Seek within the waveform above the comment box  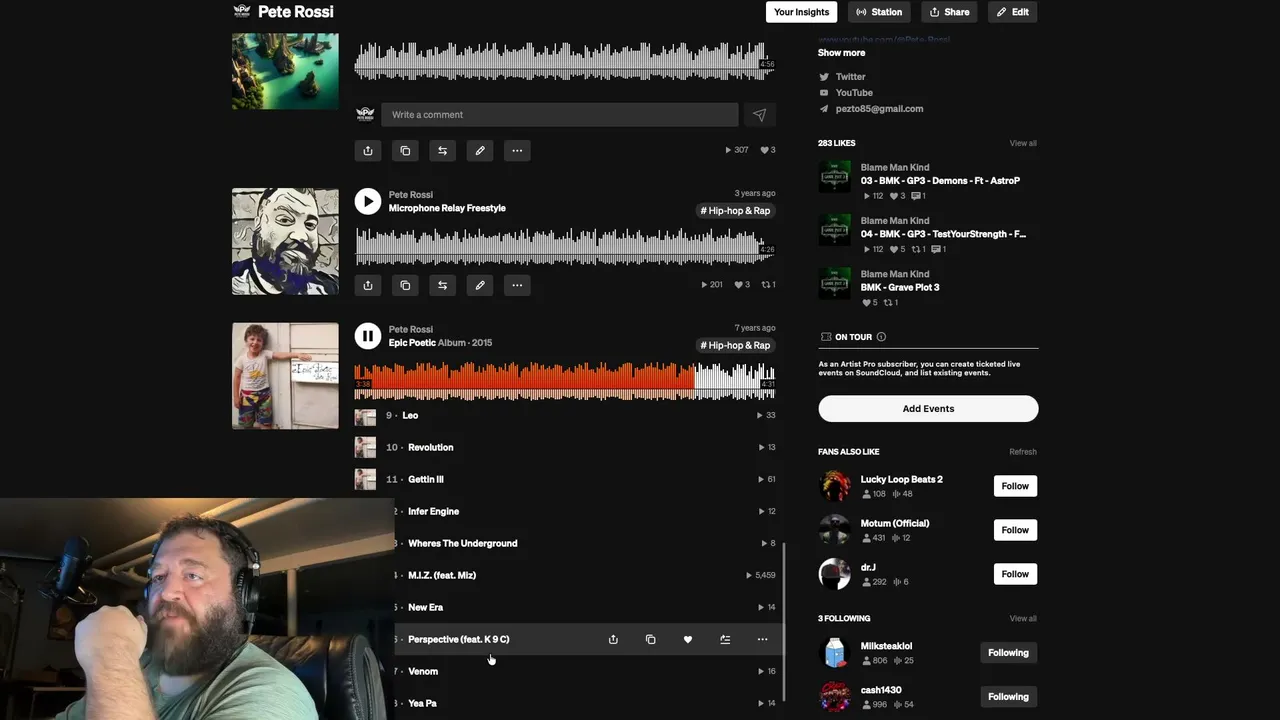coord(565,61)
